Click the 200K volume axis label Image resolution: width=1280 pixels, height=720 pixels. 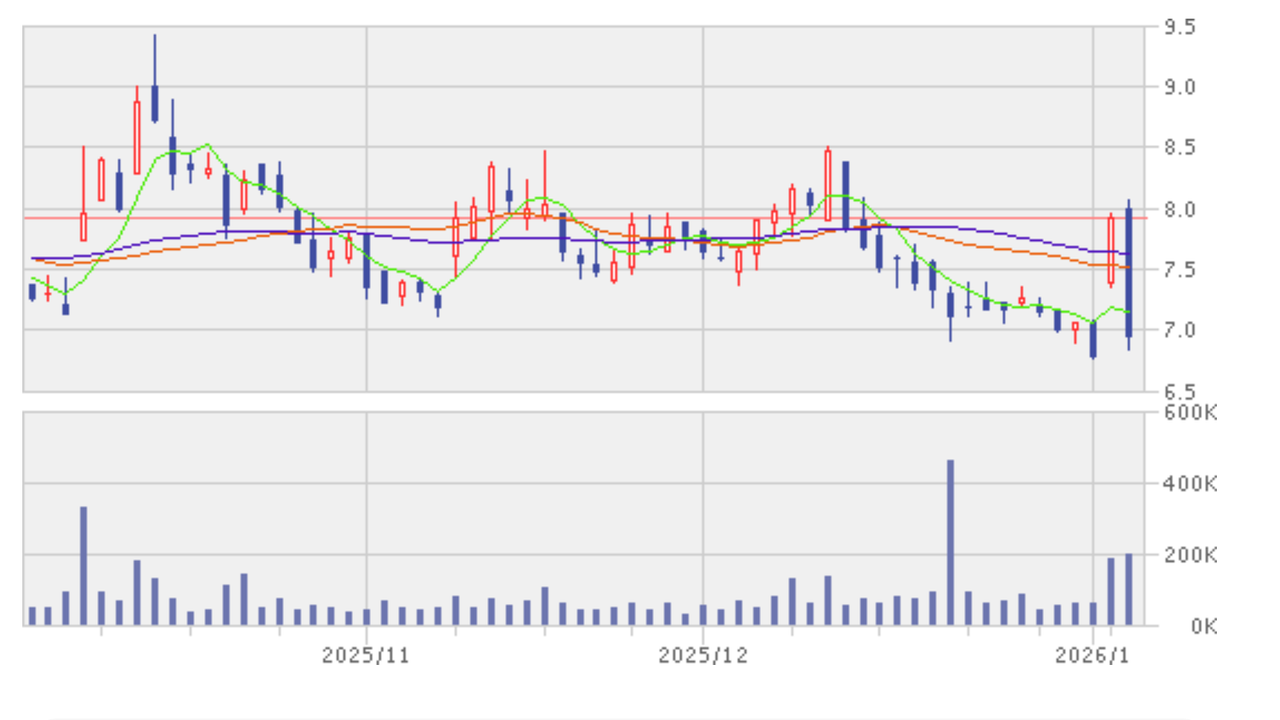coord(1188,556)
